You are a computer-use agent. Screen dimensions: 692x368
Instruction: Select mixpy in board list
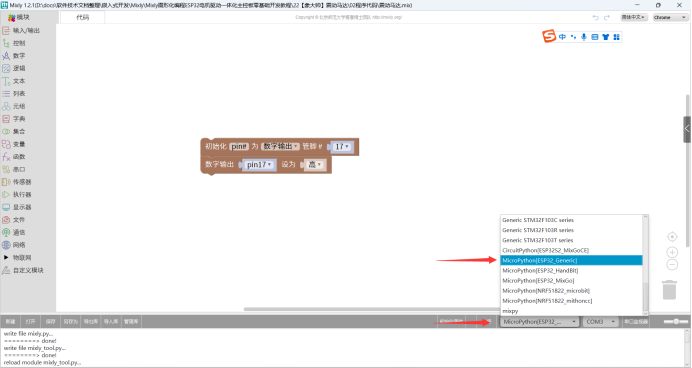pyautogui.click(x=571, y=311)
